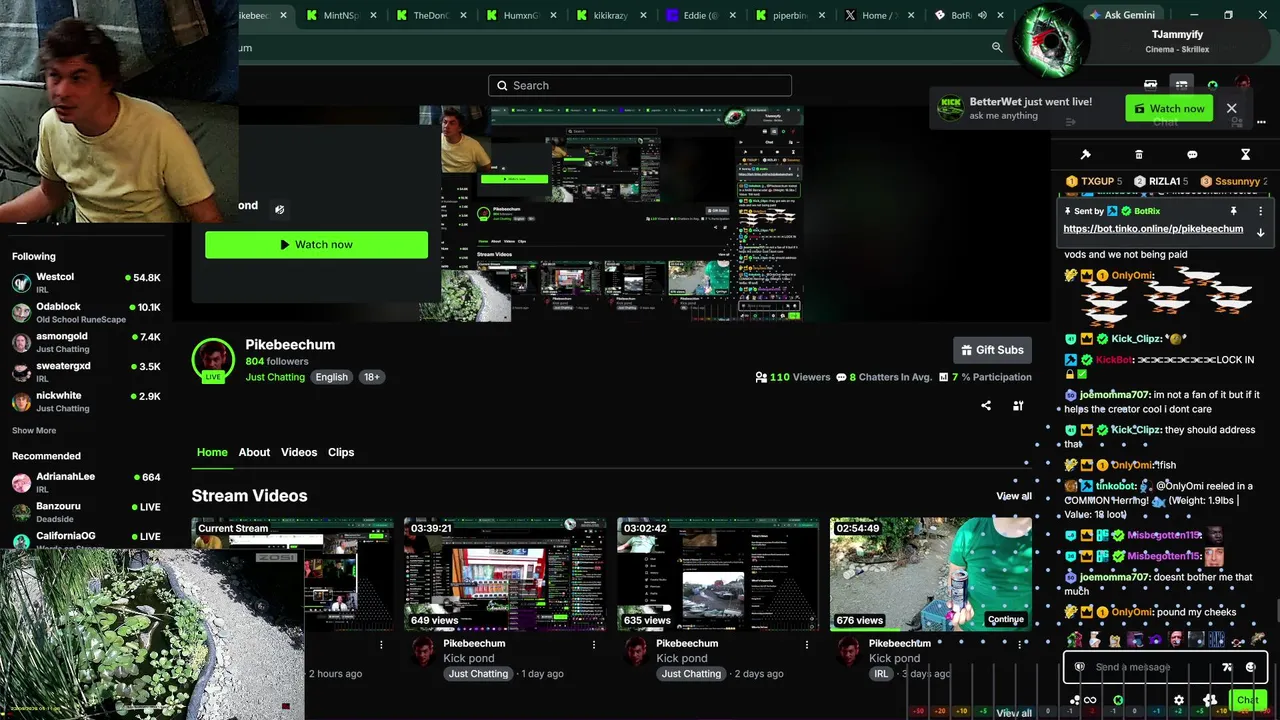1280x720 pixels.
Task: Click the Pikebeechum channel avatar
Action: click(213, 360)
